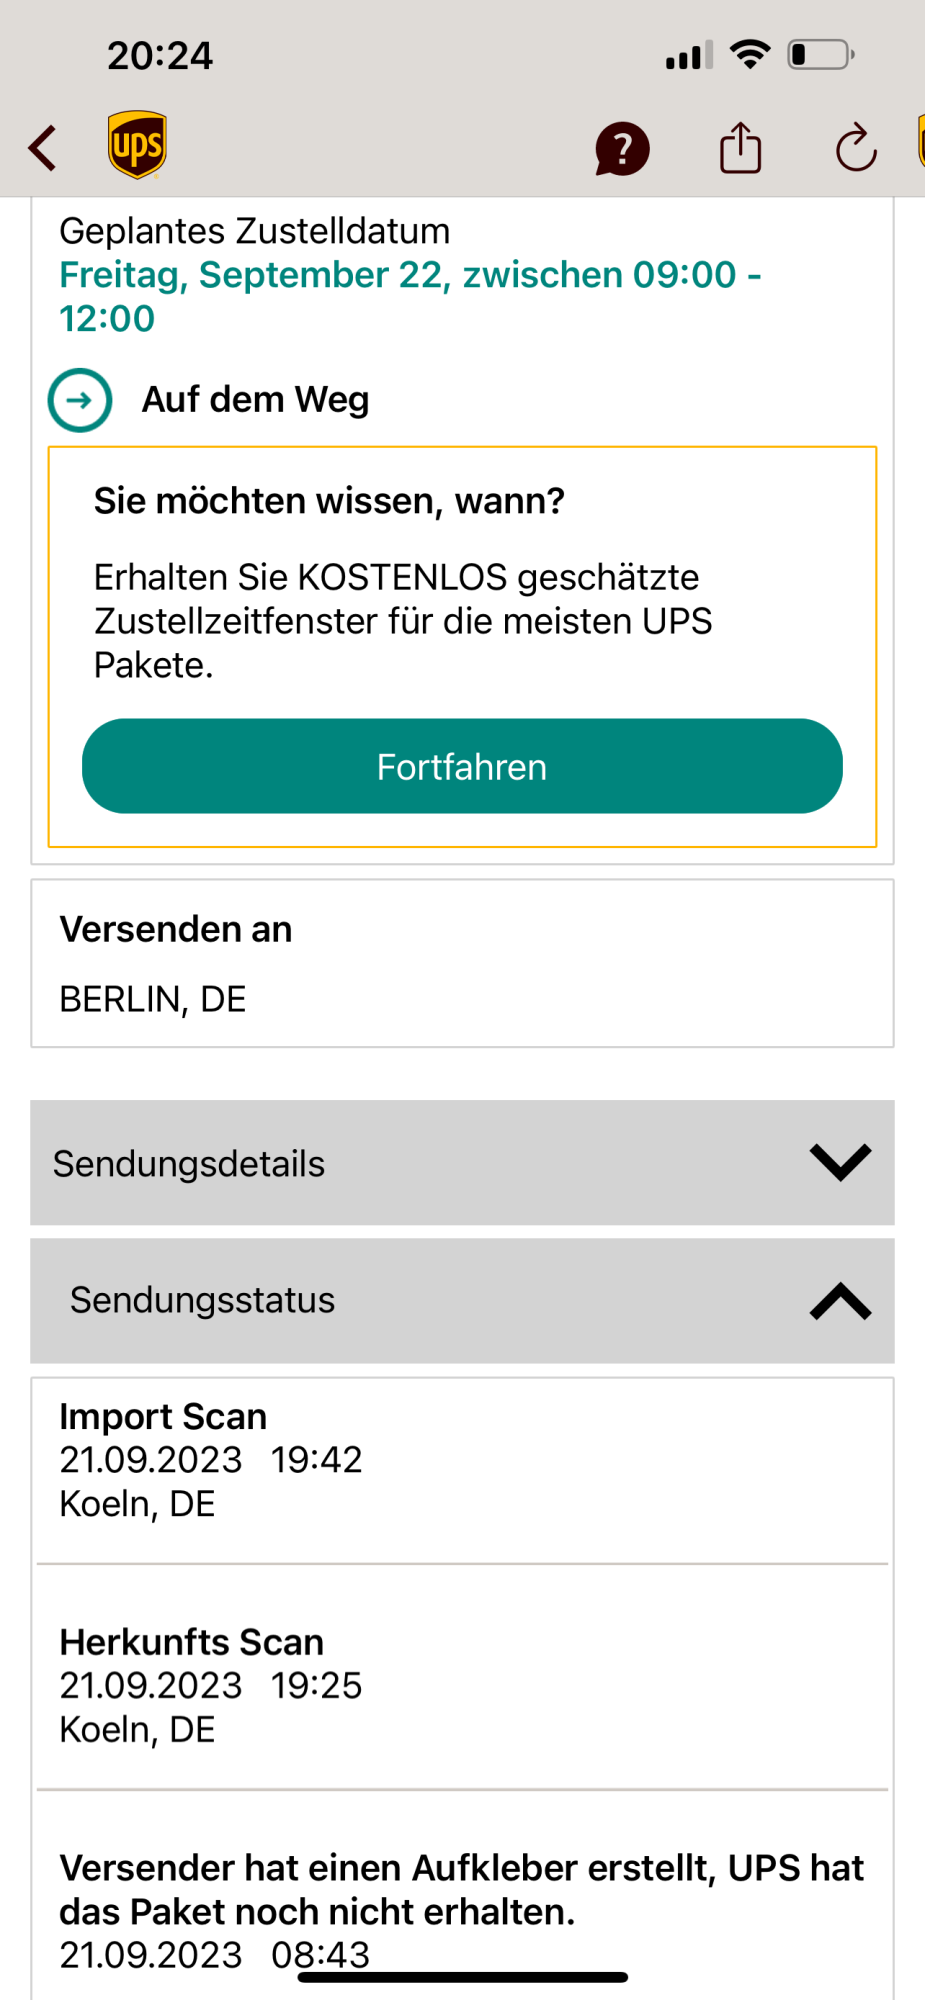Screen dimensions: 925x2000
Task: Expand Sendungsdetails with the down chevron
Action: 840,1162
